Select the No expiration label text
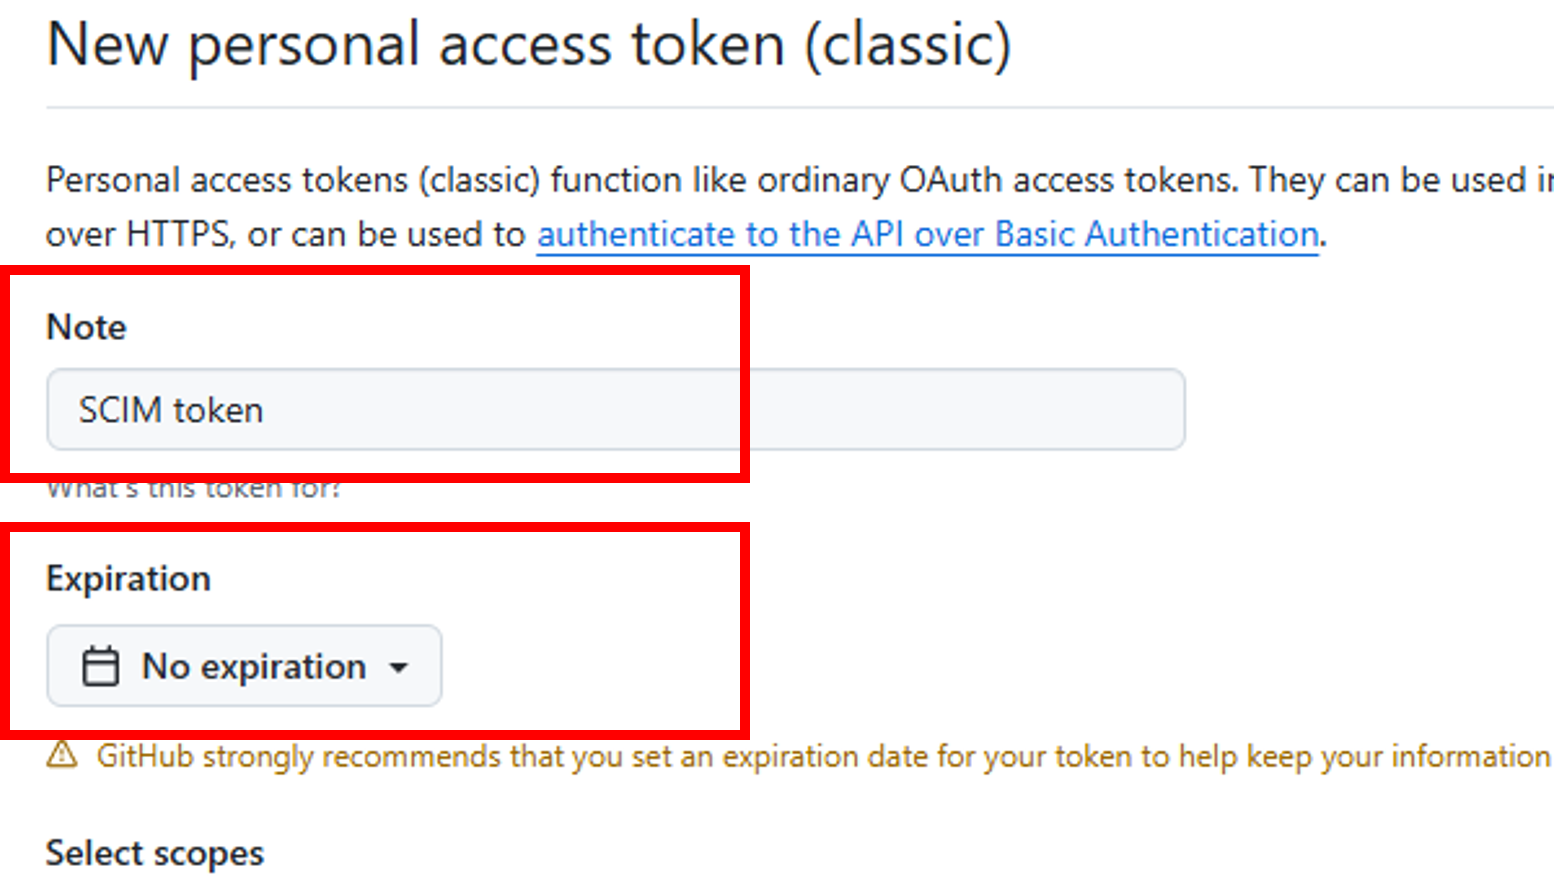This screenshot has width=1554, height=891. [x=254, y=666]
